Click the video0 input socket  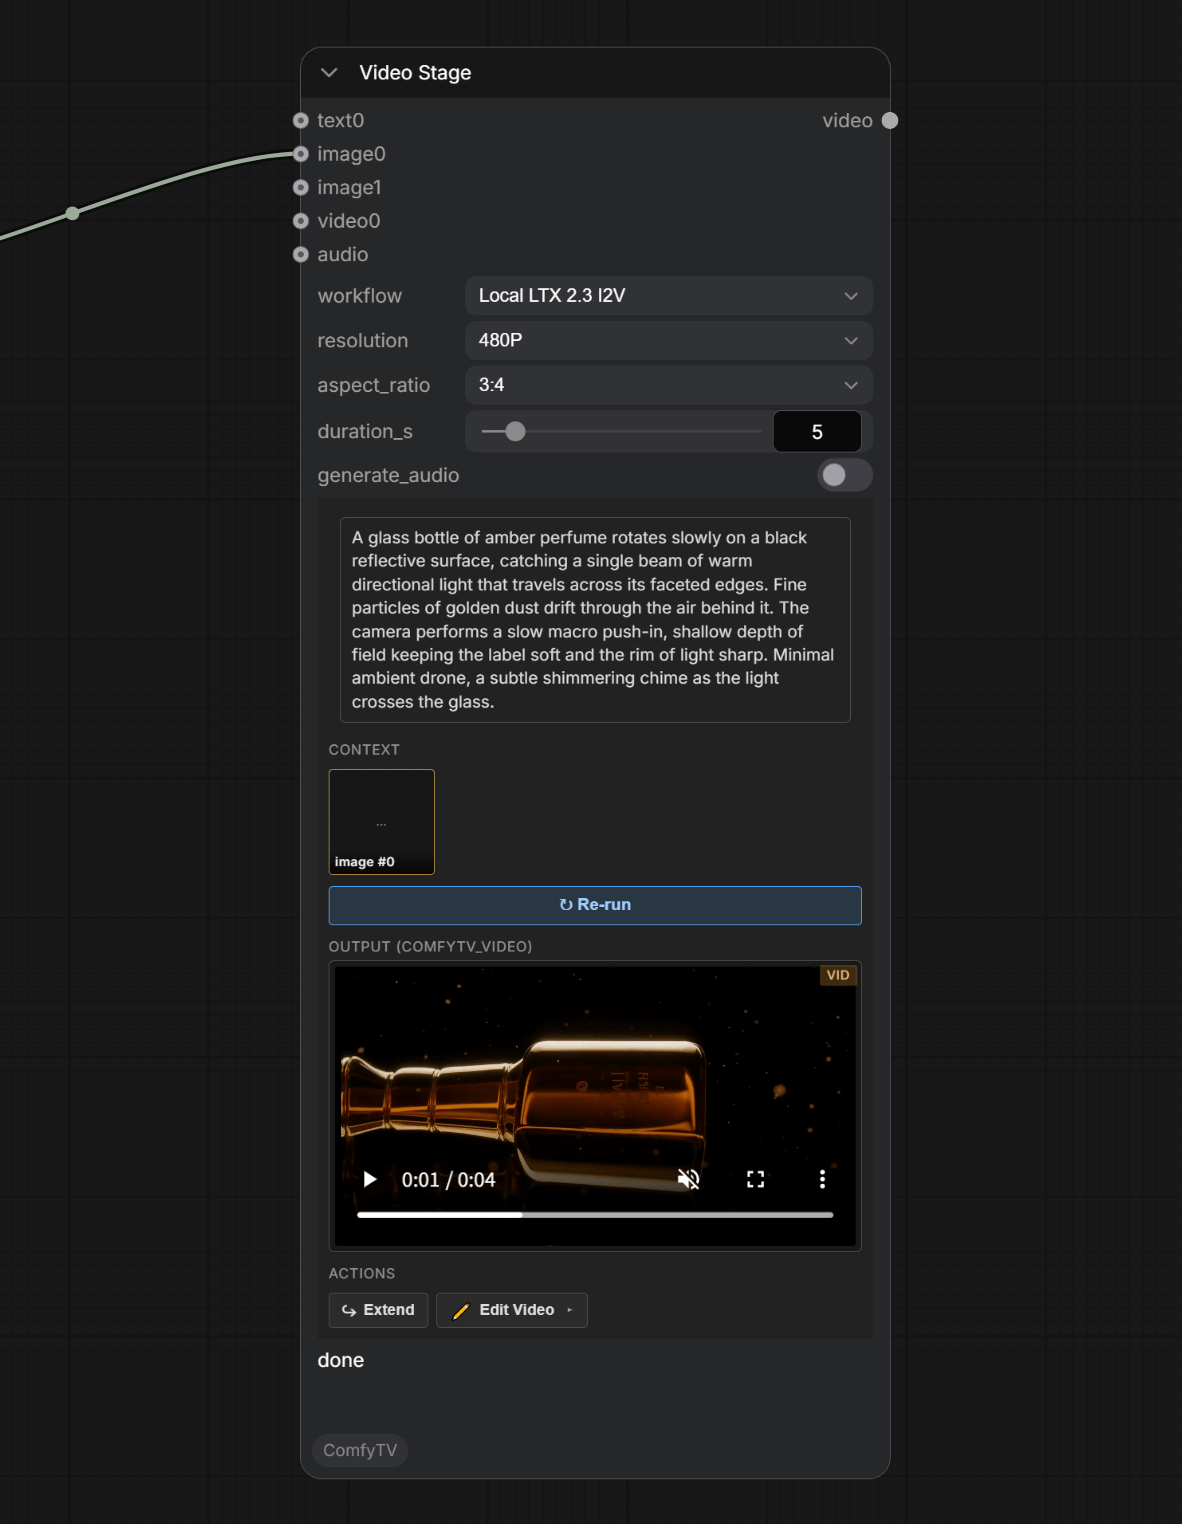tap(300, 221)
